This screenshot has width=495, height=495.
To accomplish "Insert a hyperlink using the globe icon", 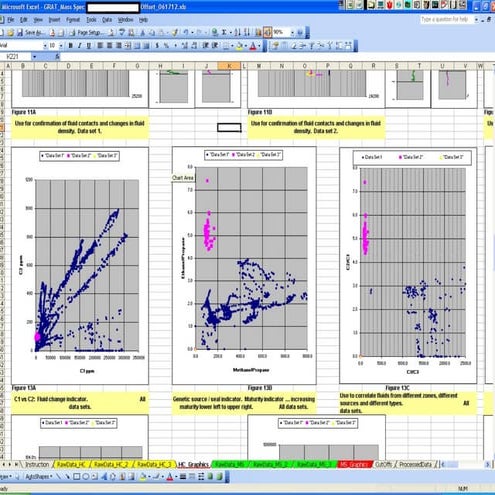I will coord(214,32).
